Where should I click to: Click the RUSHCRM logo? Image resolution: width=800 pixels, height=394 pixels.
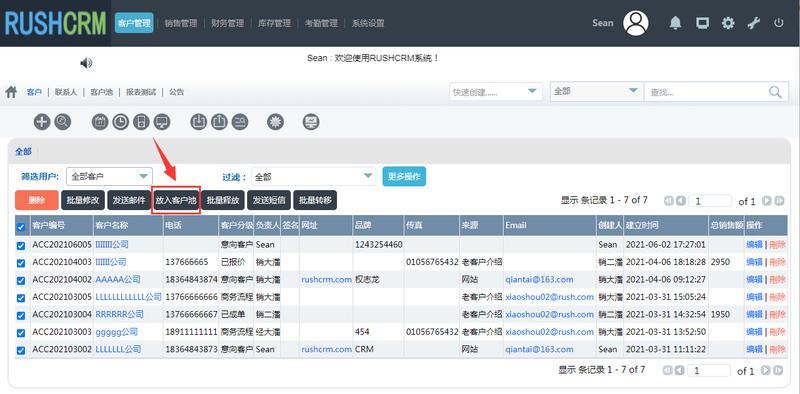coord(56,23)
